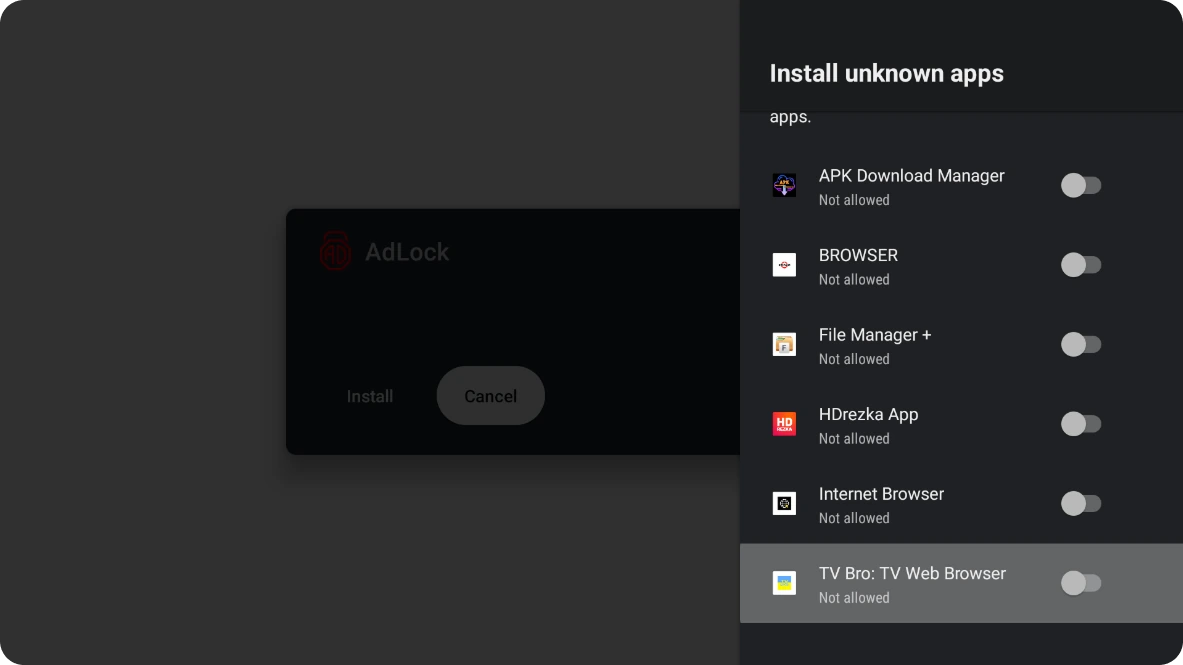Viewport: 1183px width, 665px height.
Task: Click the APK Download Manager app icon
Action: (784, 185)
